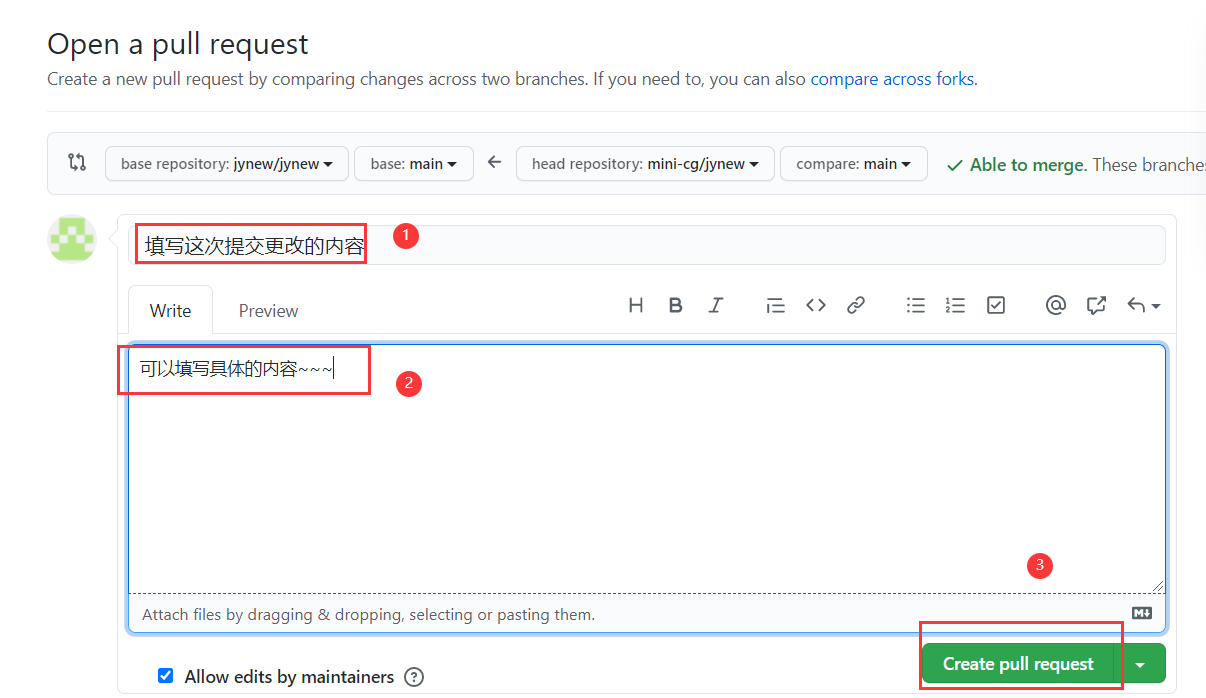Screen dimensions: 1206x698
Task: Open the head repository mini-cg/jynew selector
Action: click(644, 164)
